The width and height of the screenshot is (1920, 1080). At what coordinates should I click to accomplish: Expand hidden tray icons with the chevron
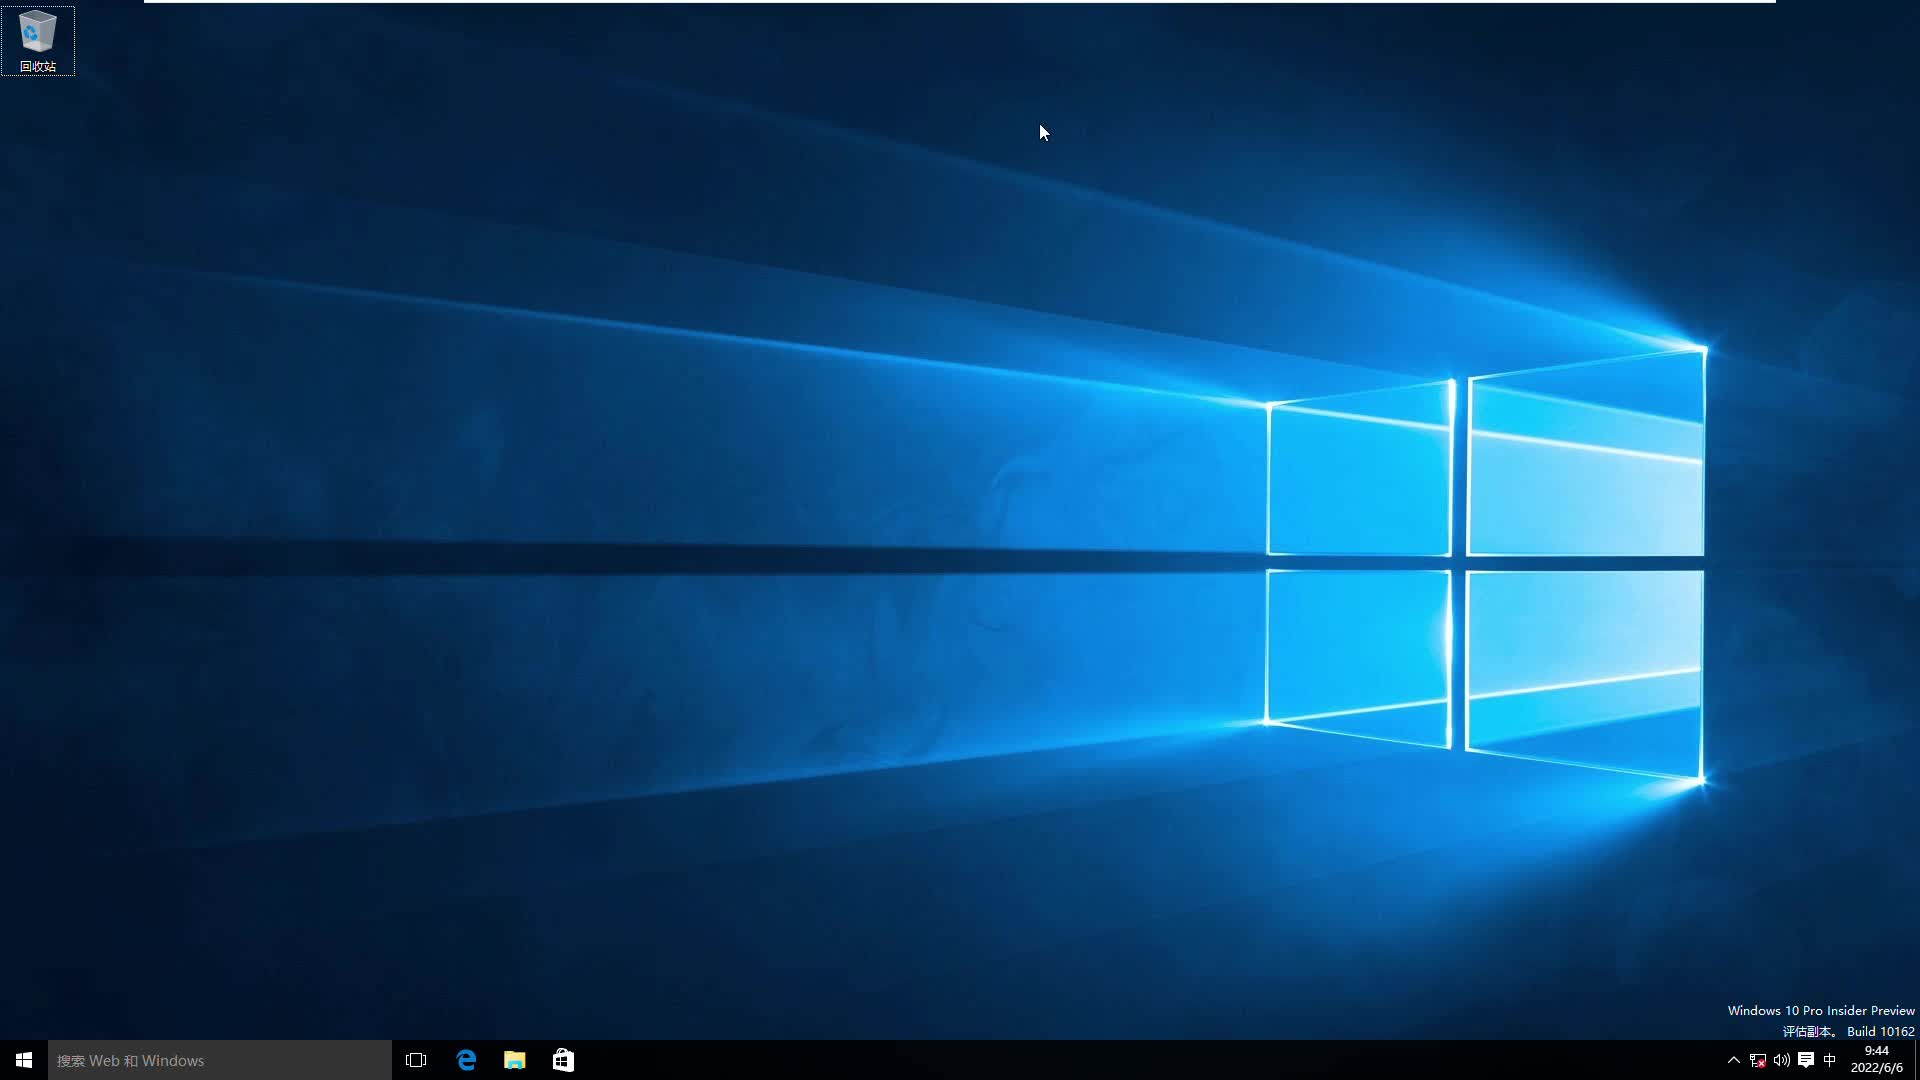click(1733, 1060)
